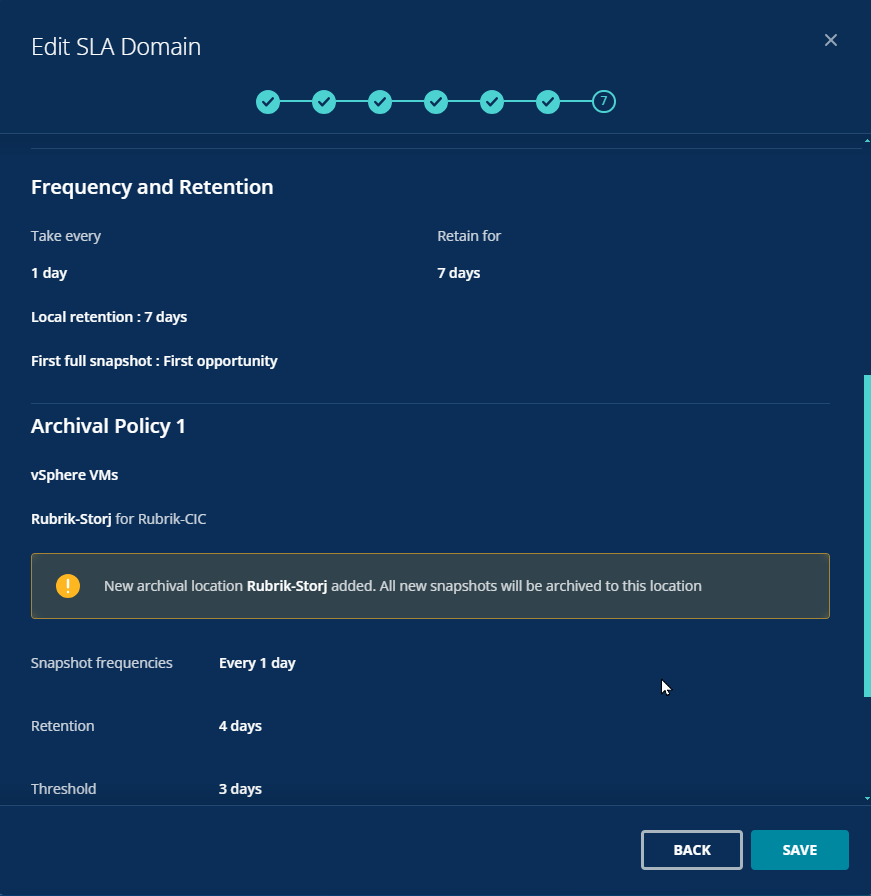
Task: Click the 'Every 1 day' snapshot frequency value
Action: [x=257, y=663]
